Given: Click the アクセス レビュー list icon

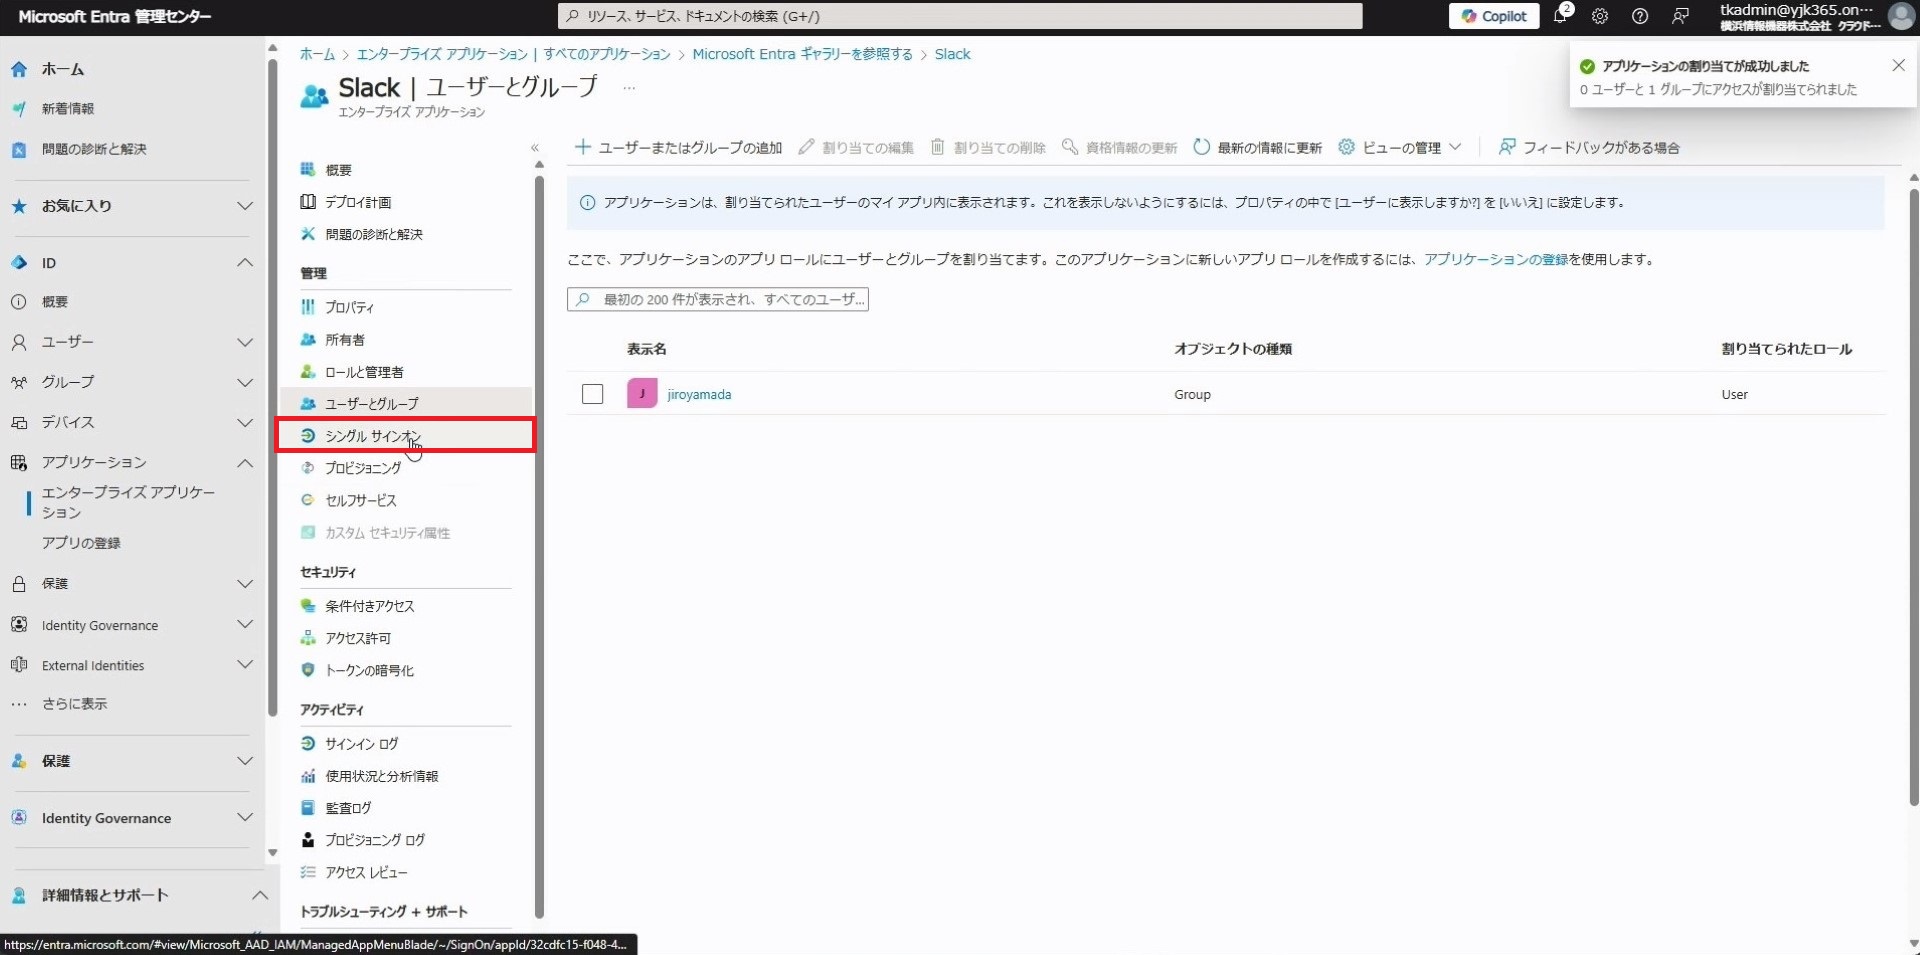Looking at the screenshot, I should coord(308,872).
